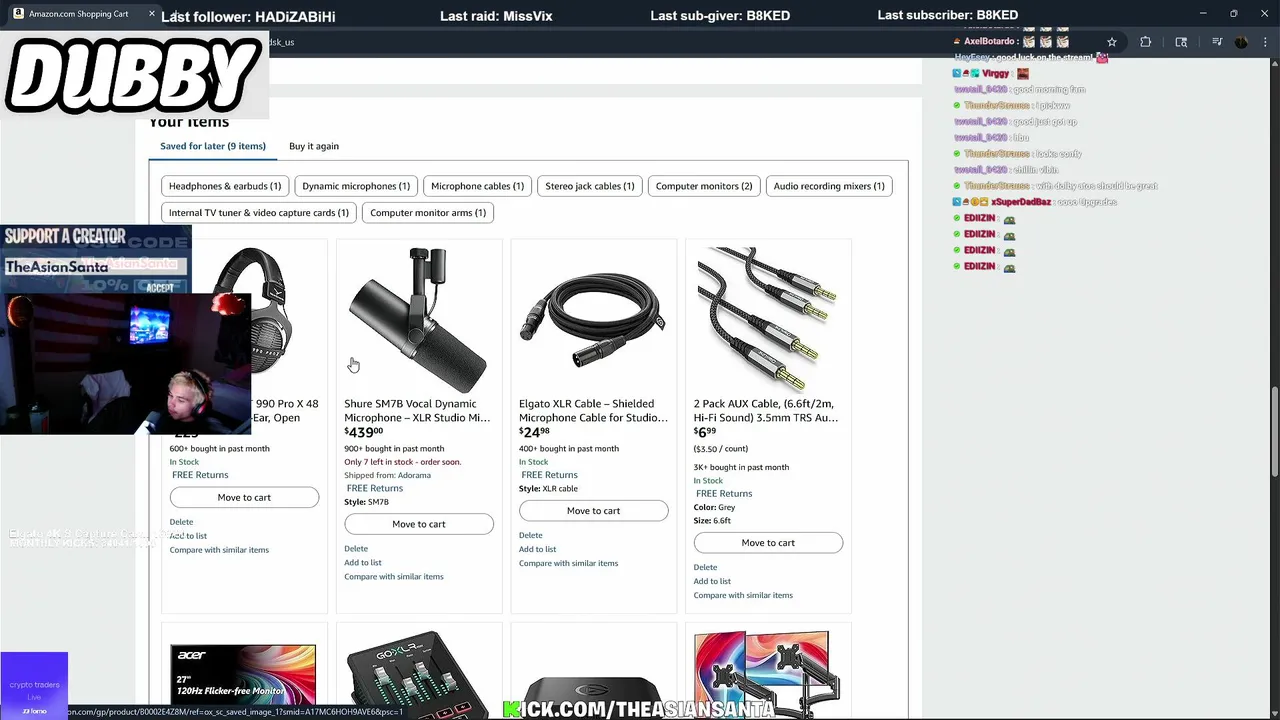Open the Shure SM7B microphone product image
The height and width of the screenshot is (720, 1280).
418,319
